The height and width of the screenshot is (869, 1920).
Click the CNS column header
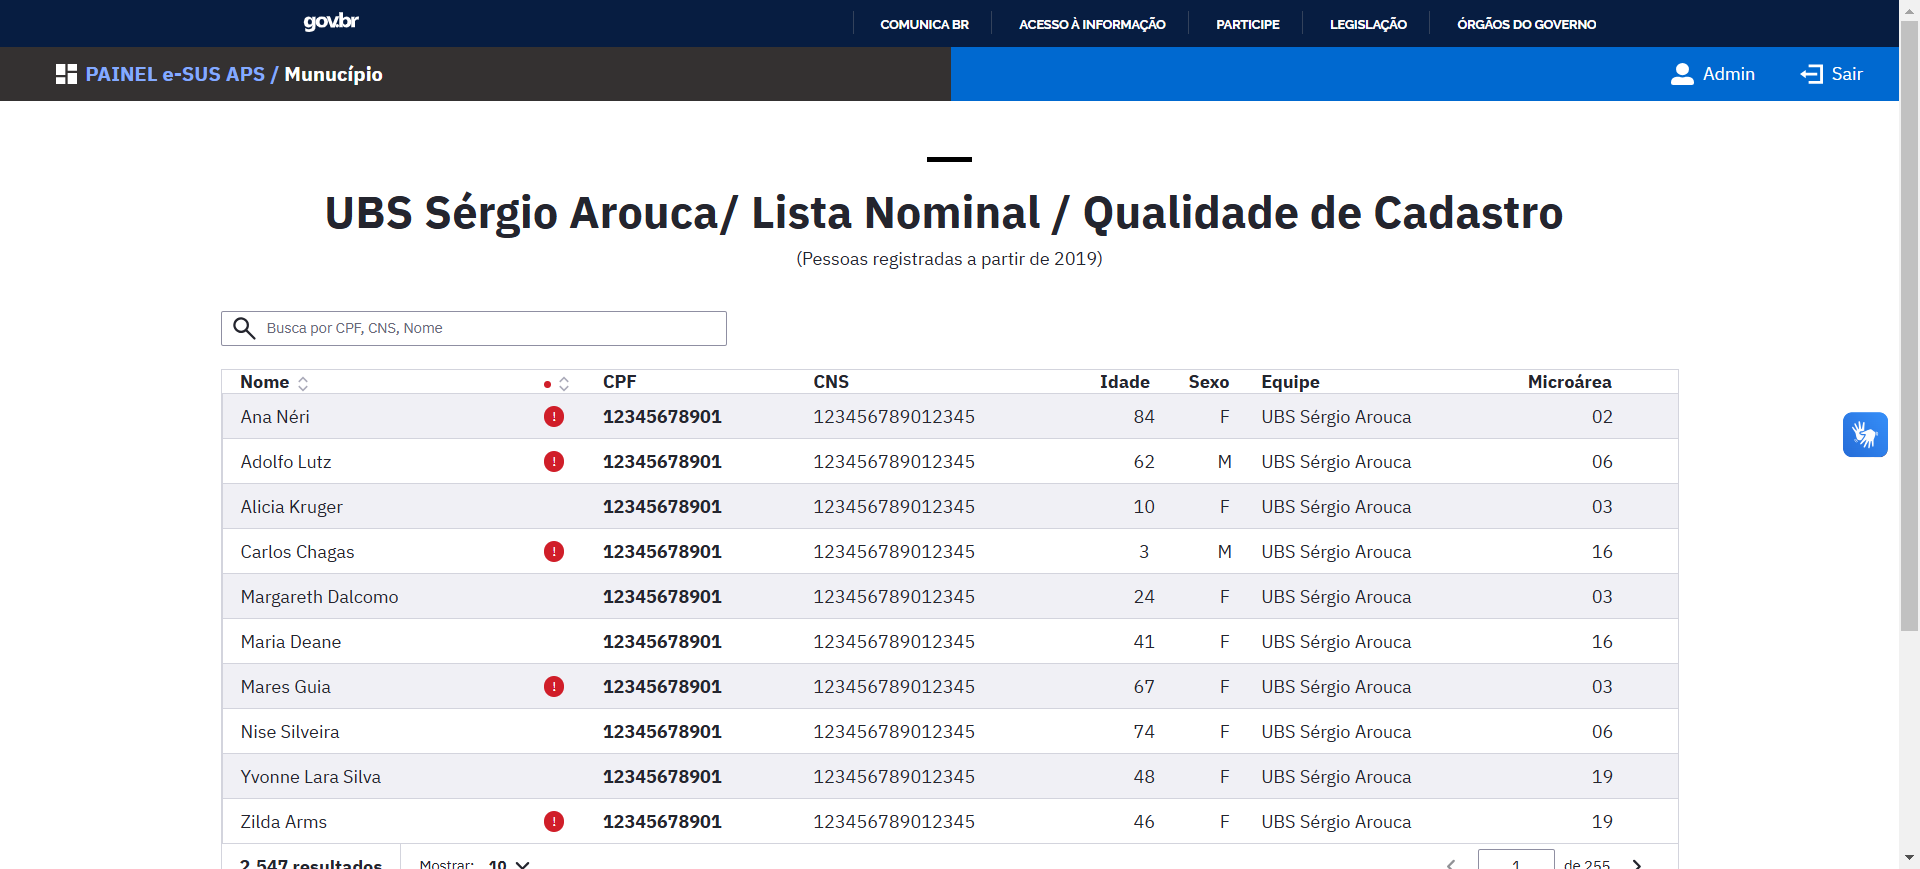coord(831,382)
